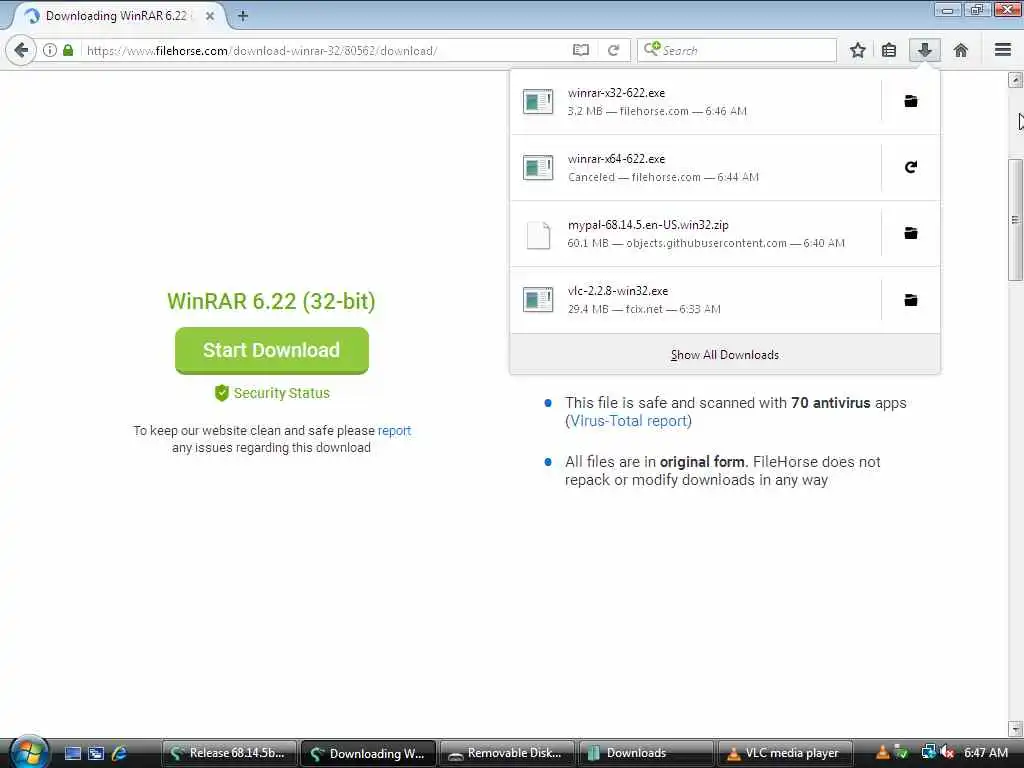Click the URL address field
The width and height of the screenshot is (1024, 768).
[x=327, y=50]
